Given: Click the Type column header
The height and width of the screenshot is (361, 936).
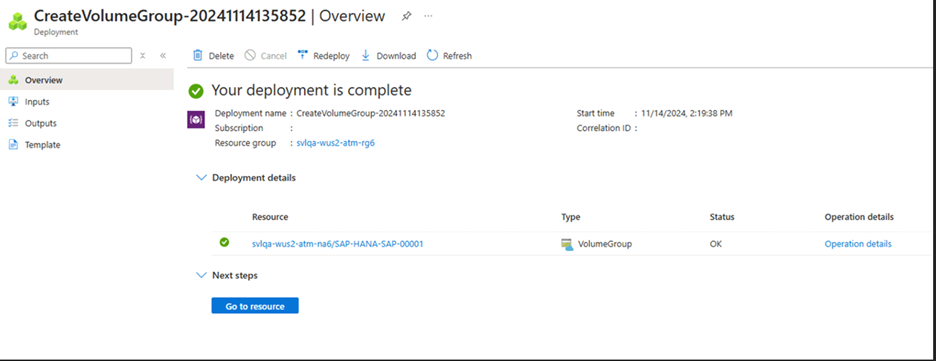Looking at the screenshot, I should coord(571,217).
